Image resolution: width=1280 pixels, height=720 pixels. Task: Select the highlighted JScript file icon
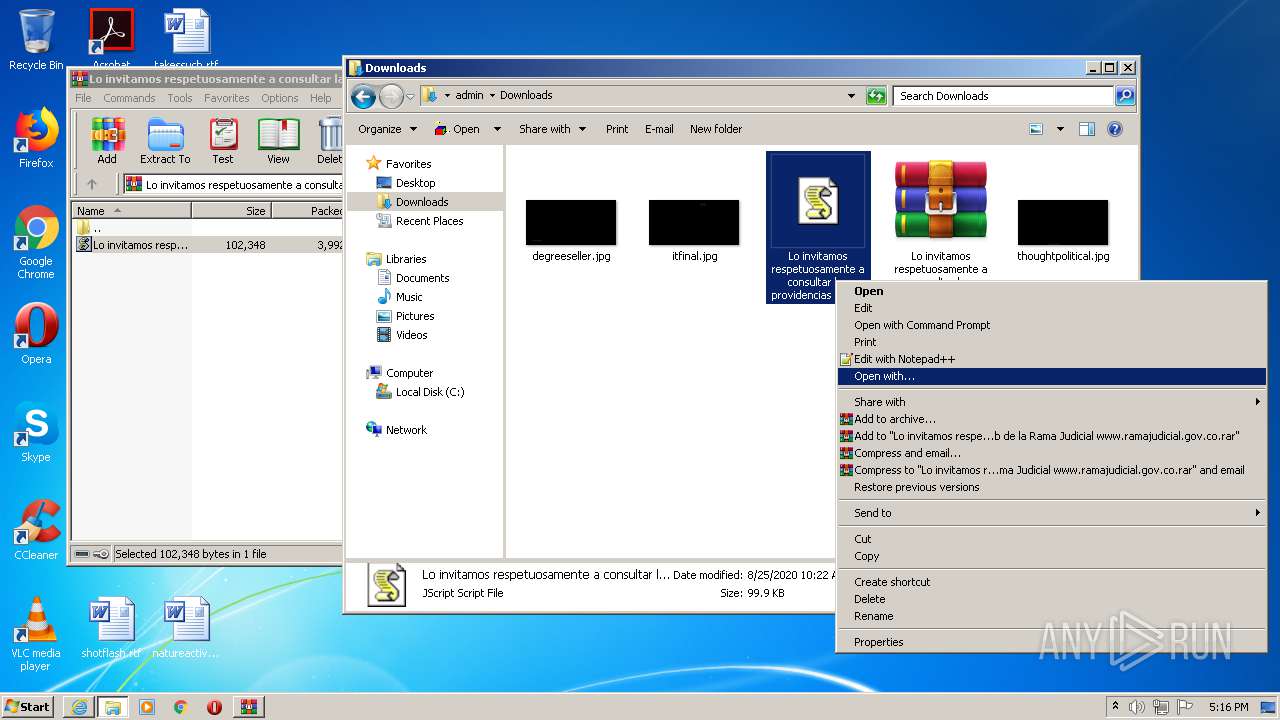point(818,201)
